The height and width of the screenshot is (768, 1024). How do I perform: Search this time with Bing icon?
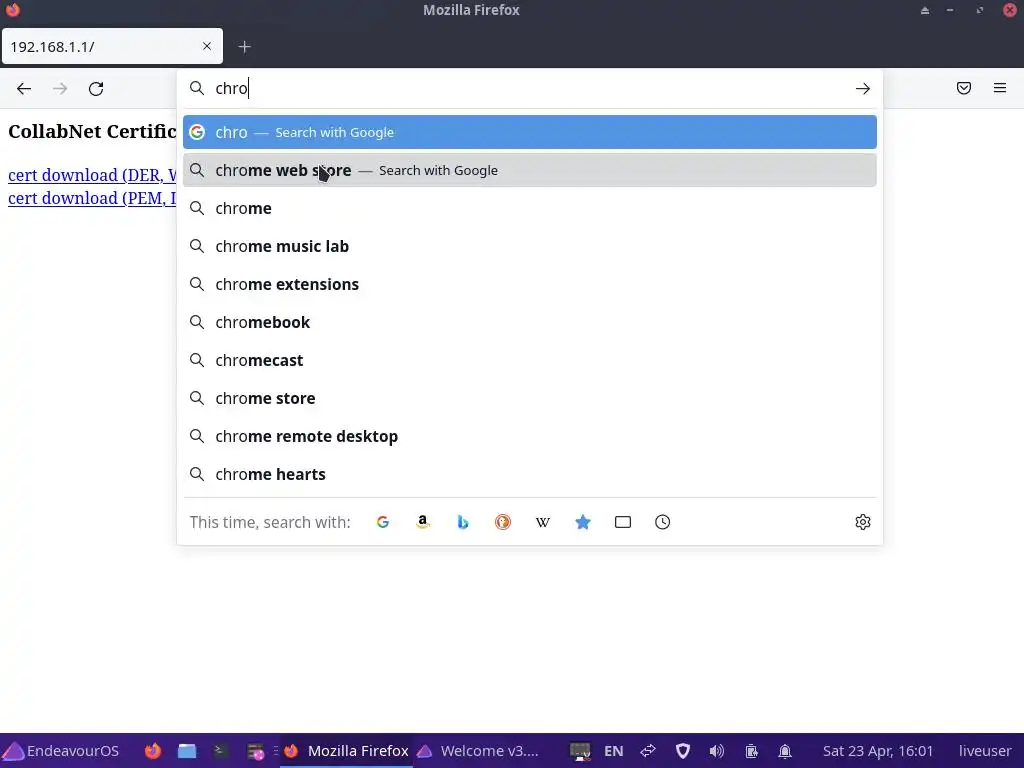click(462, 522)
